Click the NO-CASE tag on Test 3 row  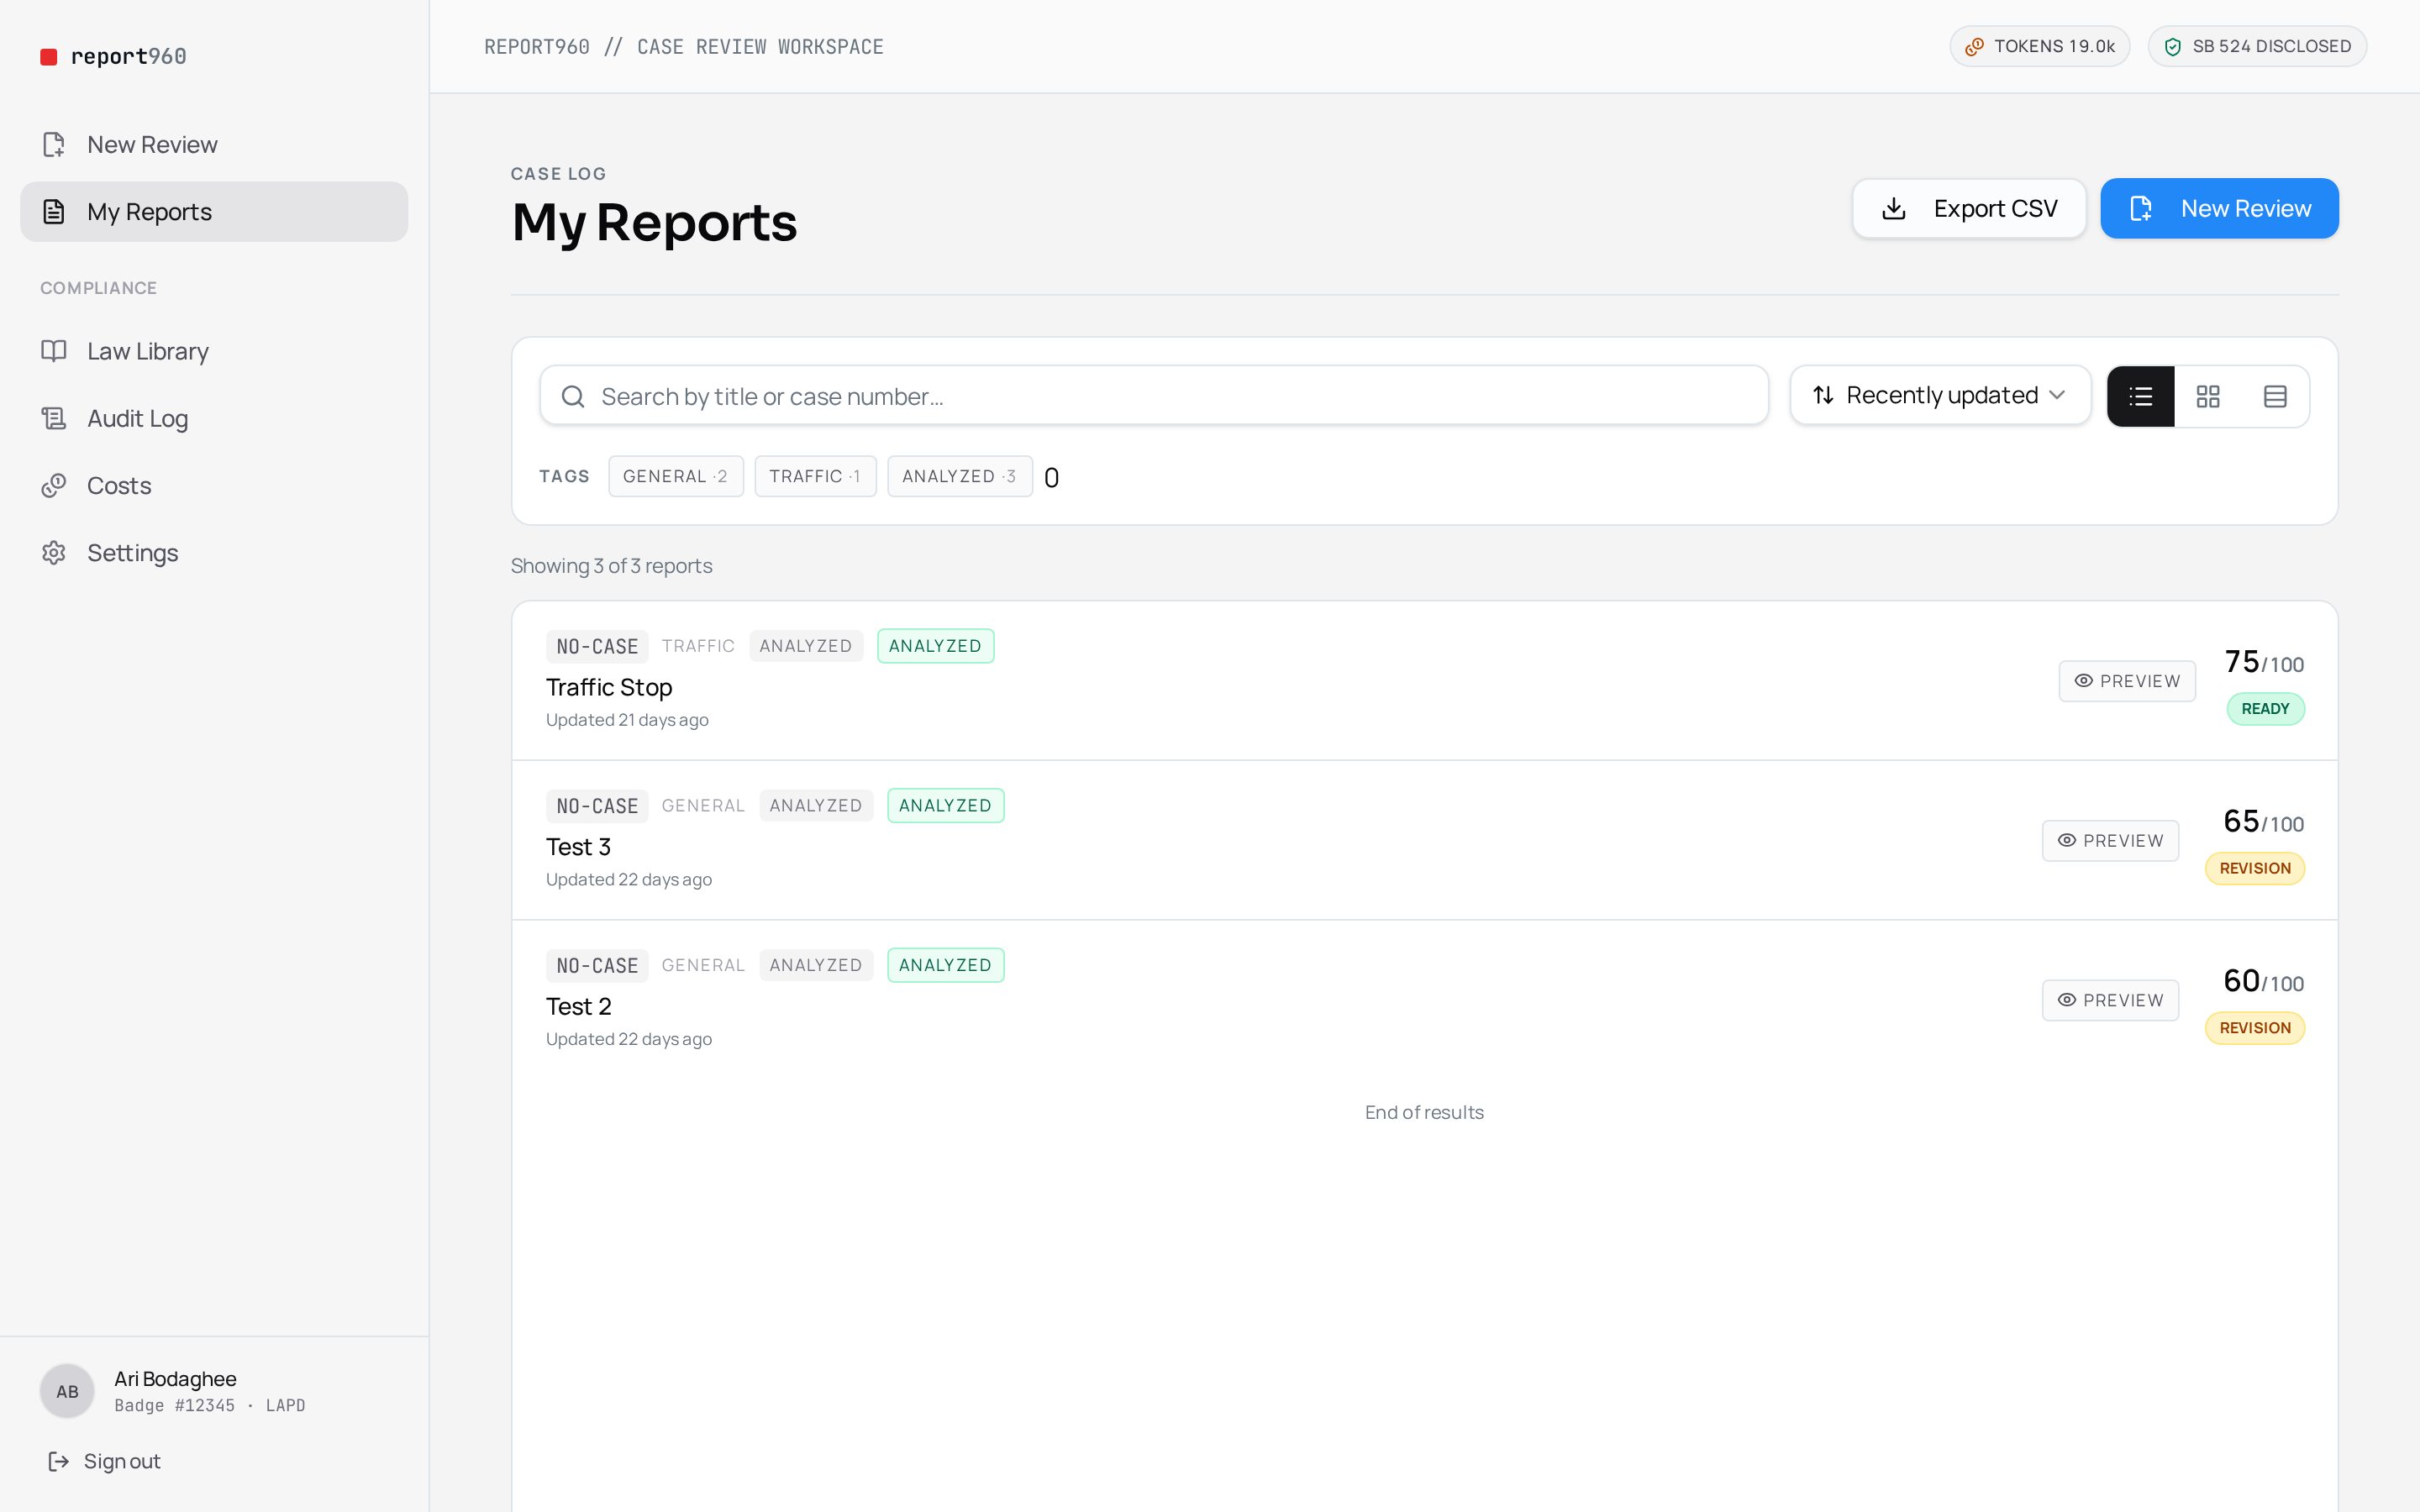coord(597,806)
